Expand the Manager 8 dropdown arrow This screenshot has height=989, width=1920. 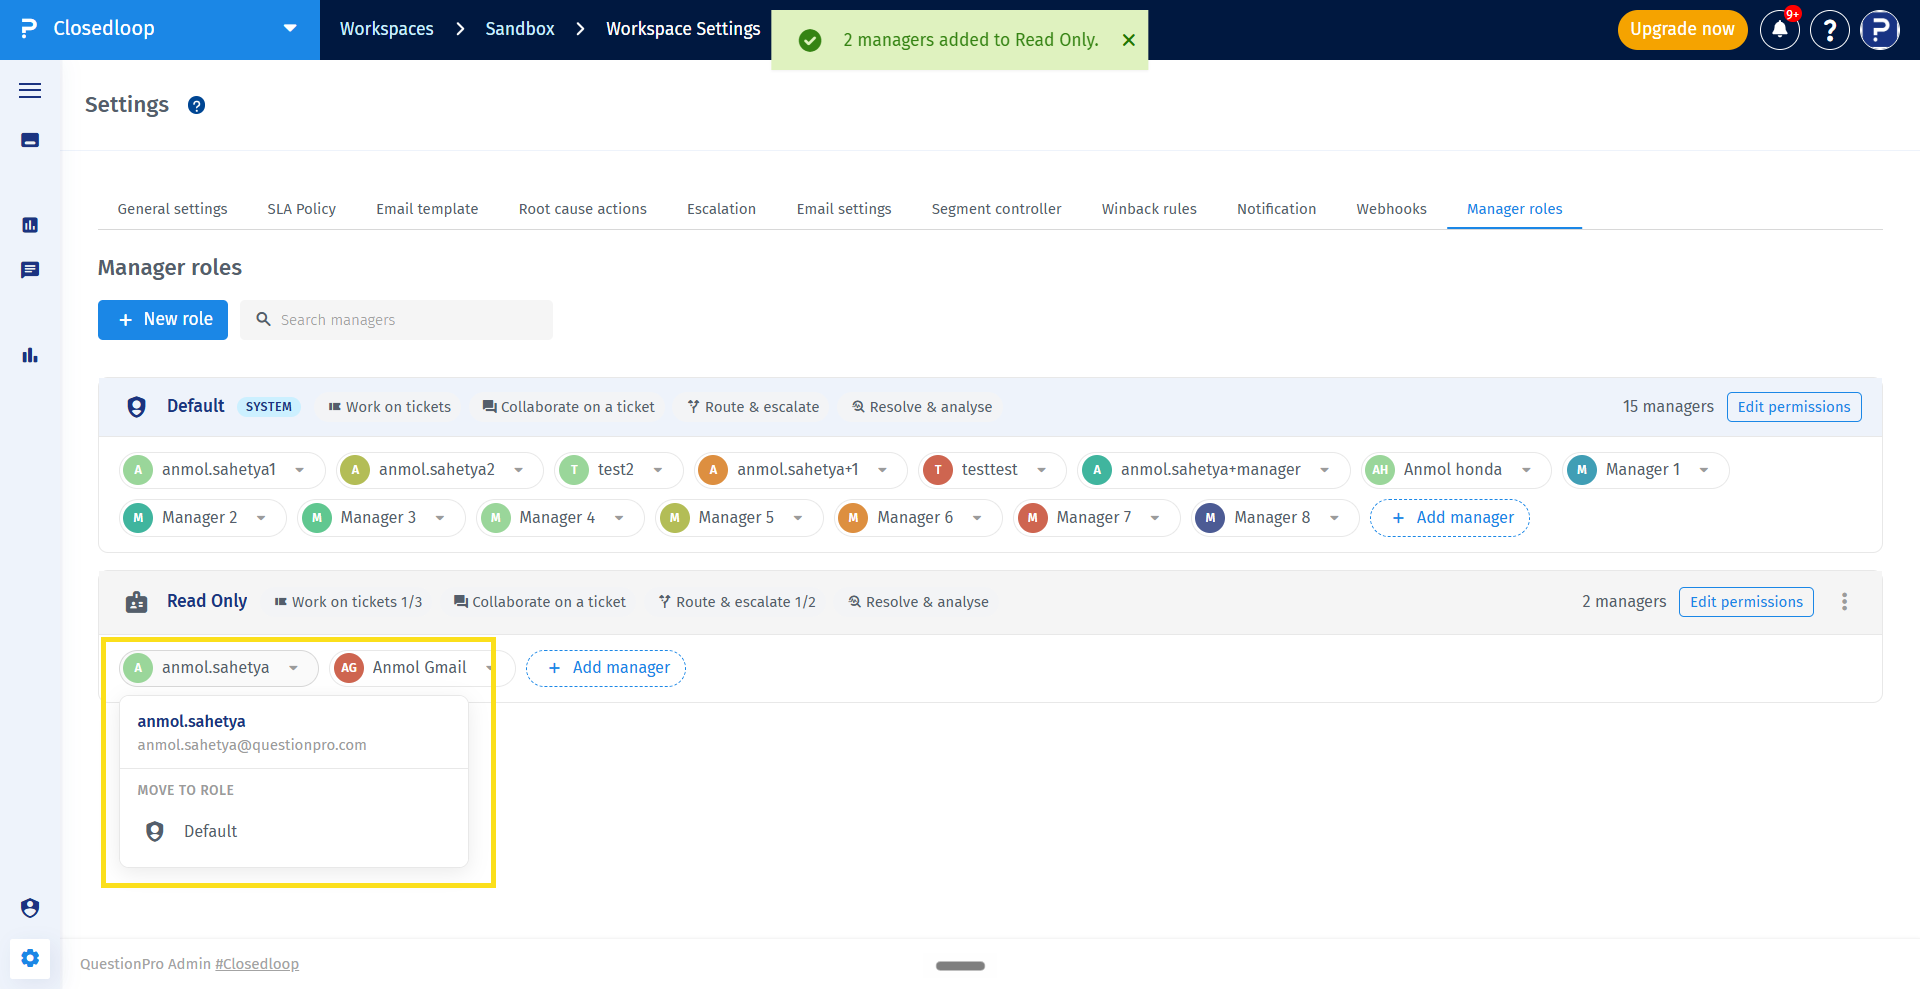1334,518
